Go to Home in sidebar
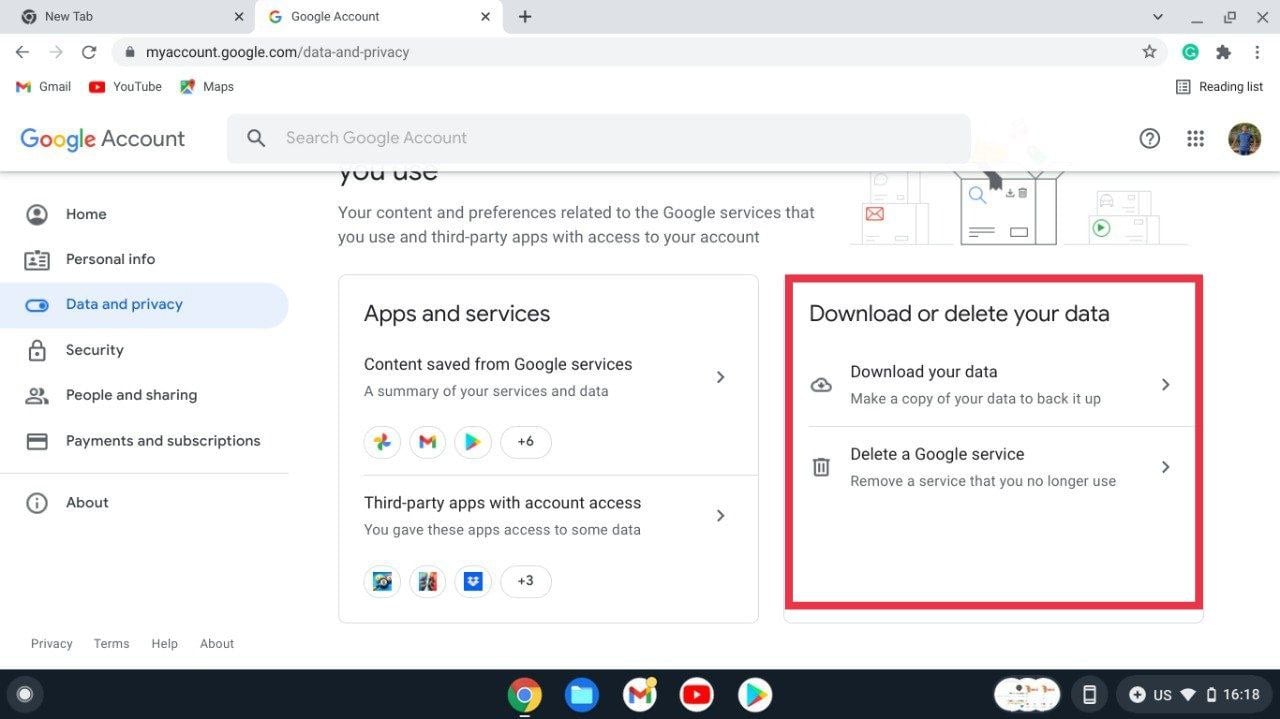Viewport: 1280px width, 719px height. (x=144, y=214)
